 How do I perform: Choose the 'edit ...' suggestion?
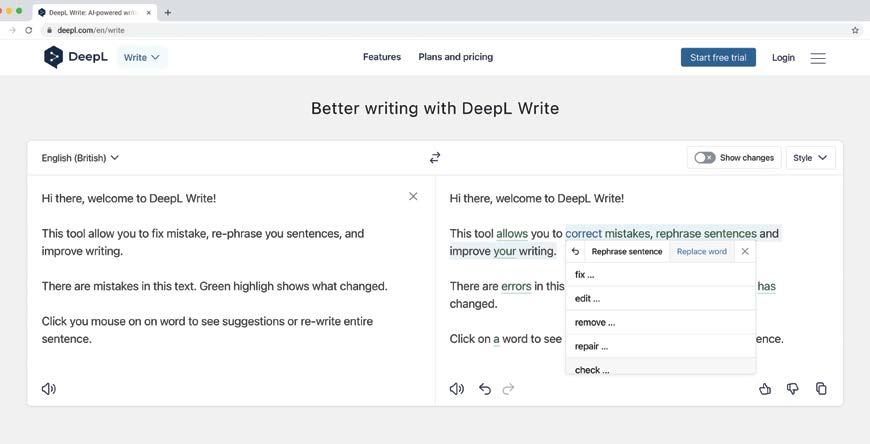(660, 299)
